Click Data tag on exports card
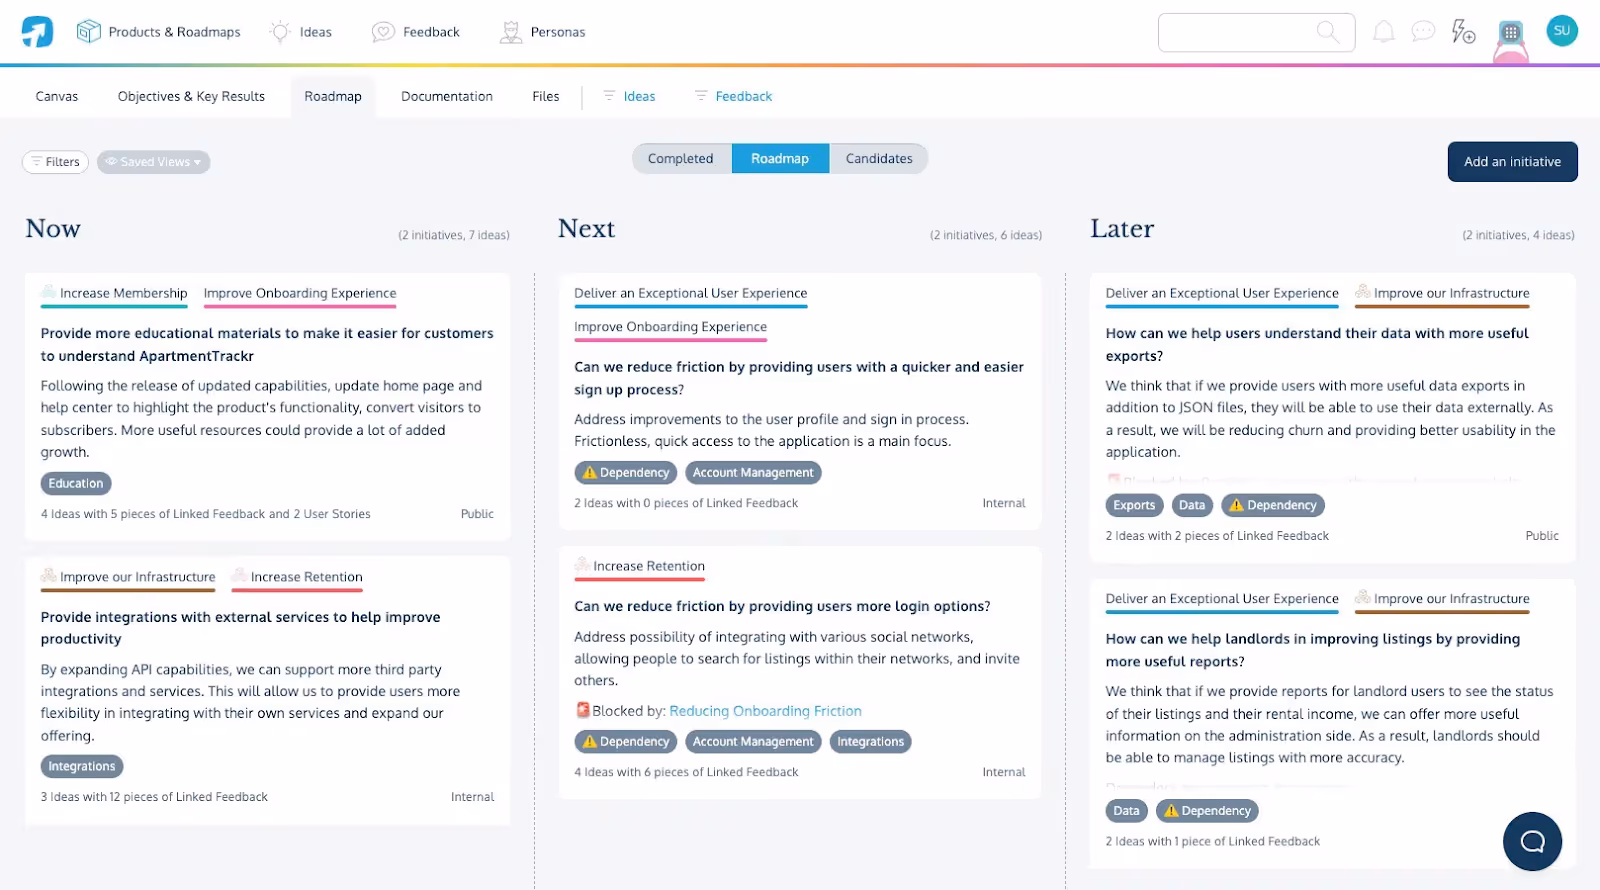Image resolution: width=1600 pixels, height=890 pixels. tap(1192, 505)
